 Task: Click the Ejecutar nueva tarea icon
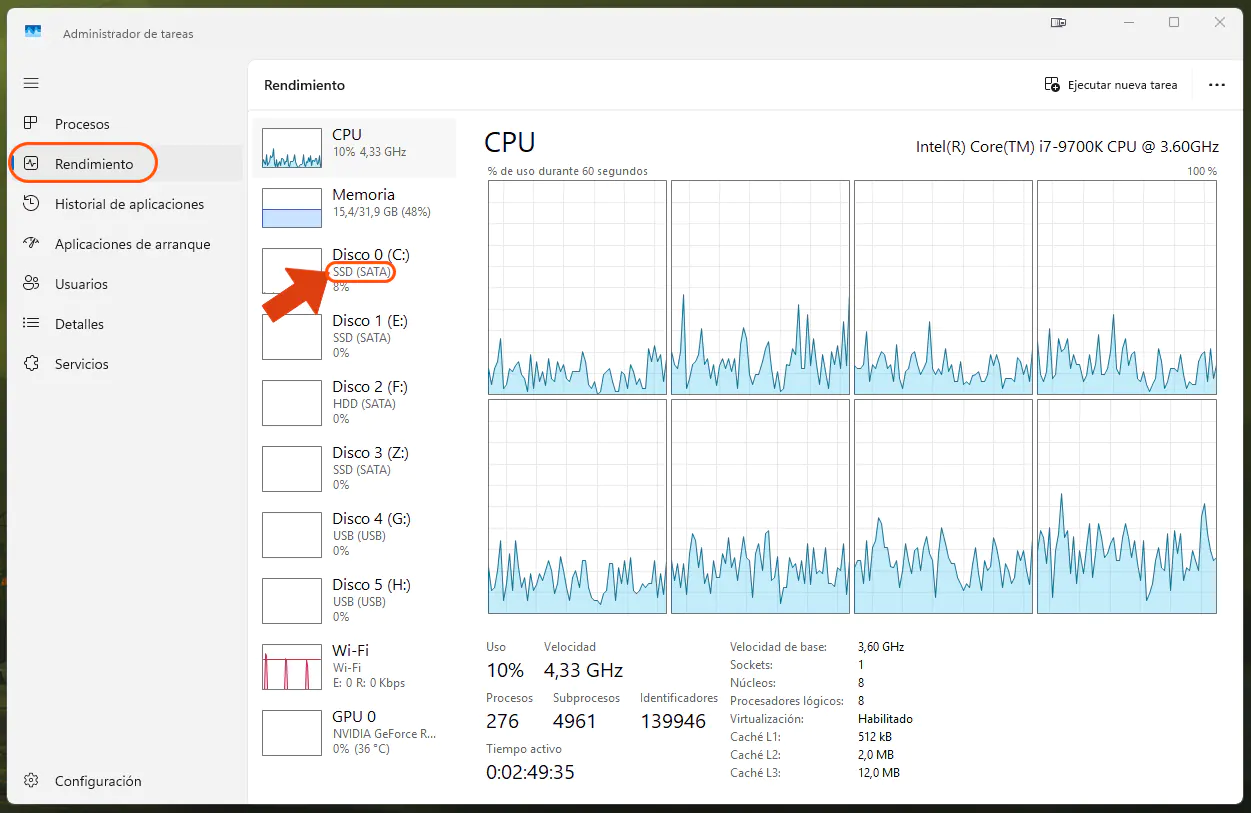click(x=1051, y=85)
